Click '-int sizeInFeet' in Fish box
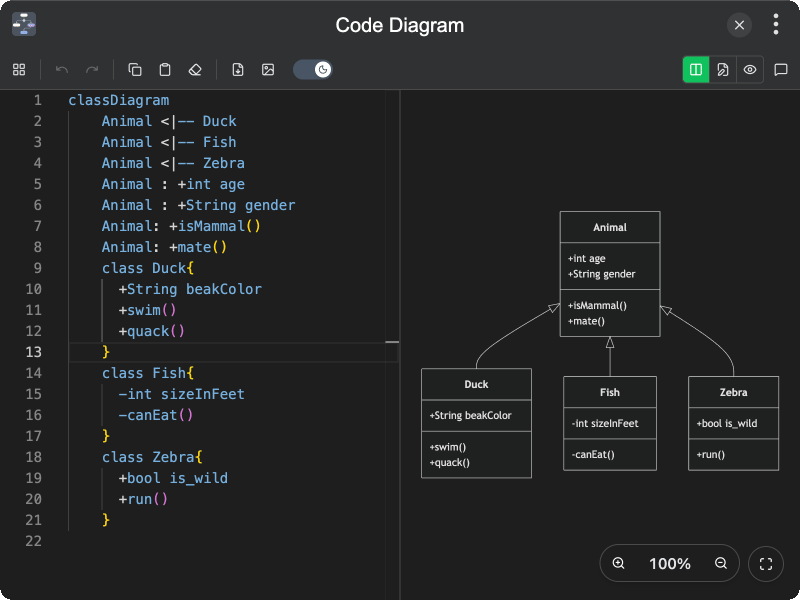This screenshot has height=600, width=800. click(x=605, y=423)
